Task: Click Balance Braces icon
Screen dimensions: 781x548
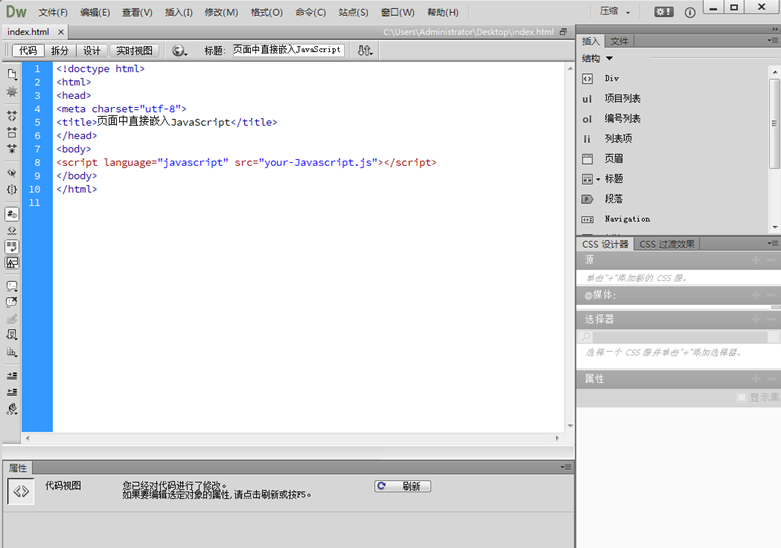Action: [12, 190]
